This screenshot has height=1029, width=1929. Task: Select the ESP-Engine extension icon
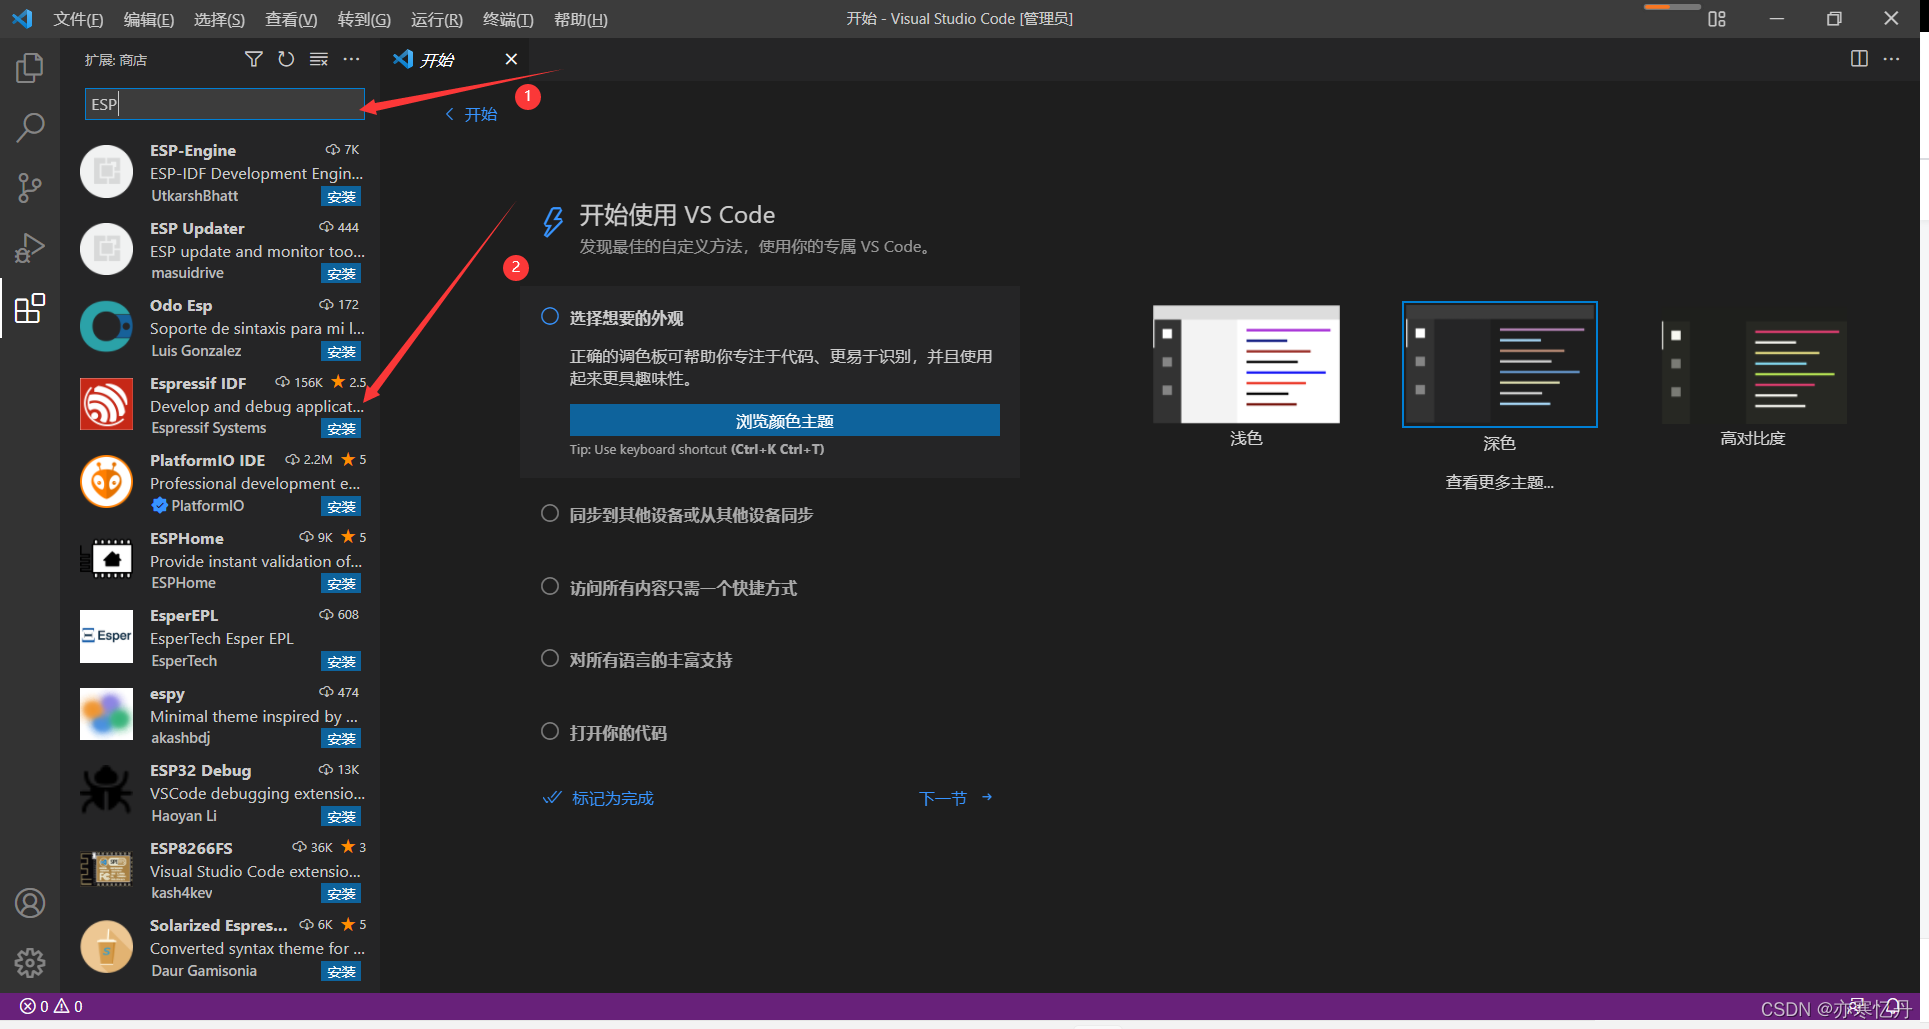pyautogui.click(x=106, y=172)
